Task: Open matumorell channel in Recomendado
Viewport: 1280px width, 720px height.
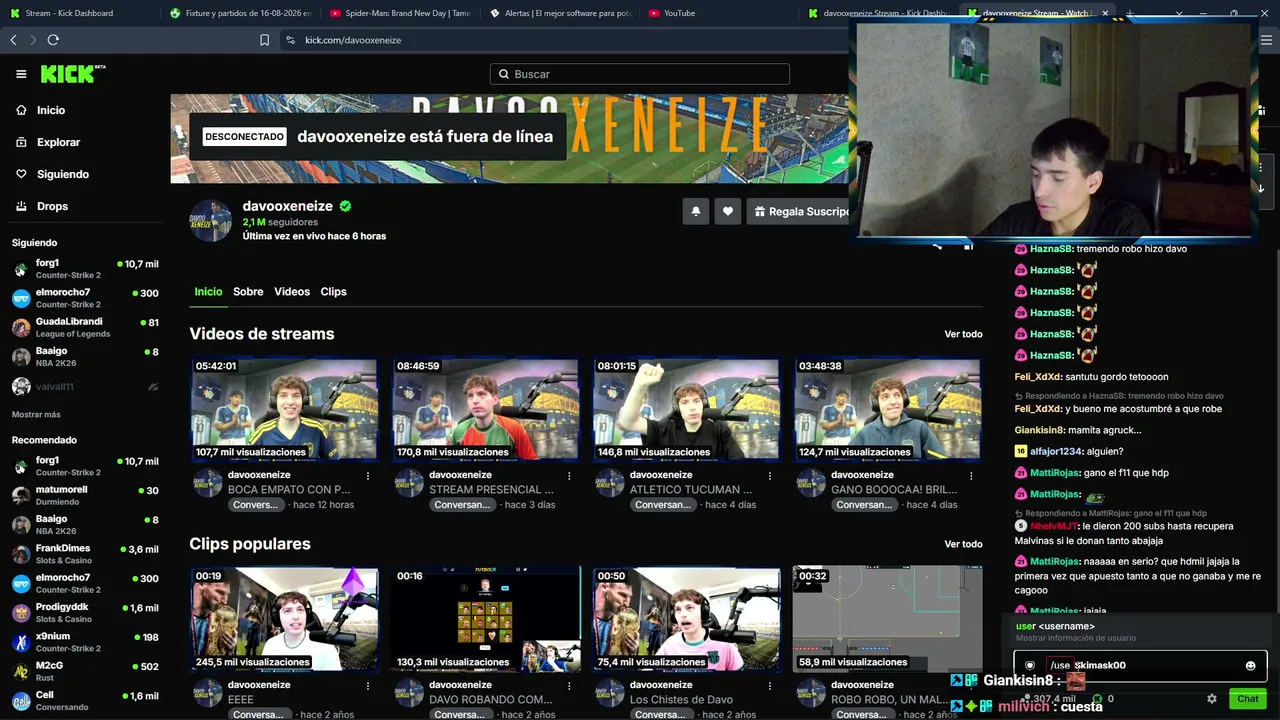Action: pyautogui.click(x=85, y=496)
